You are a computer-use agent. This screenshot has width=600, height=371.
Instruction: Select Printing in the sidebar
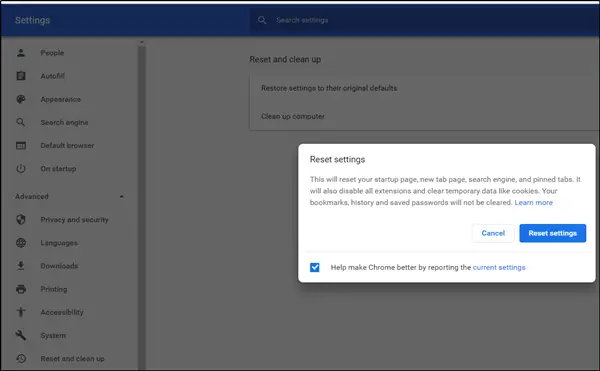point(54,289)
